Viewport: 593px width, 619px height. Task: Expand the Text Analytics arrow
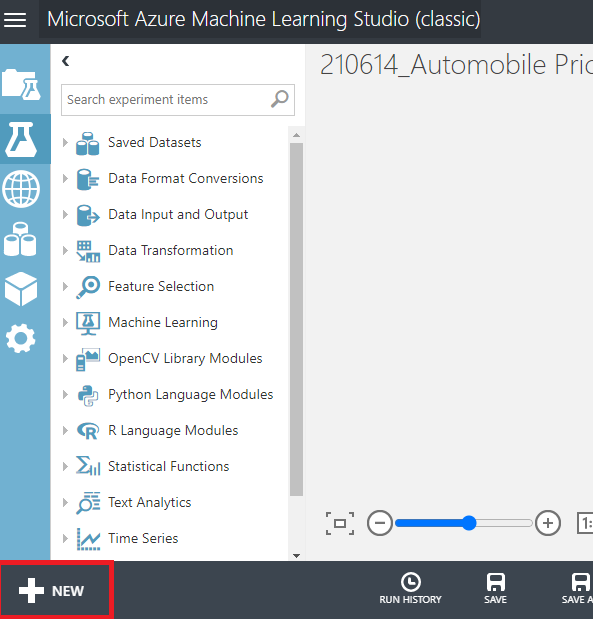tap(66, 503)
